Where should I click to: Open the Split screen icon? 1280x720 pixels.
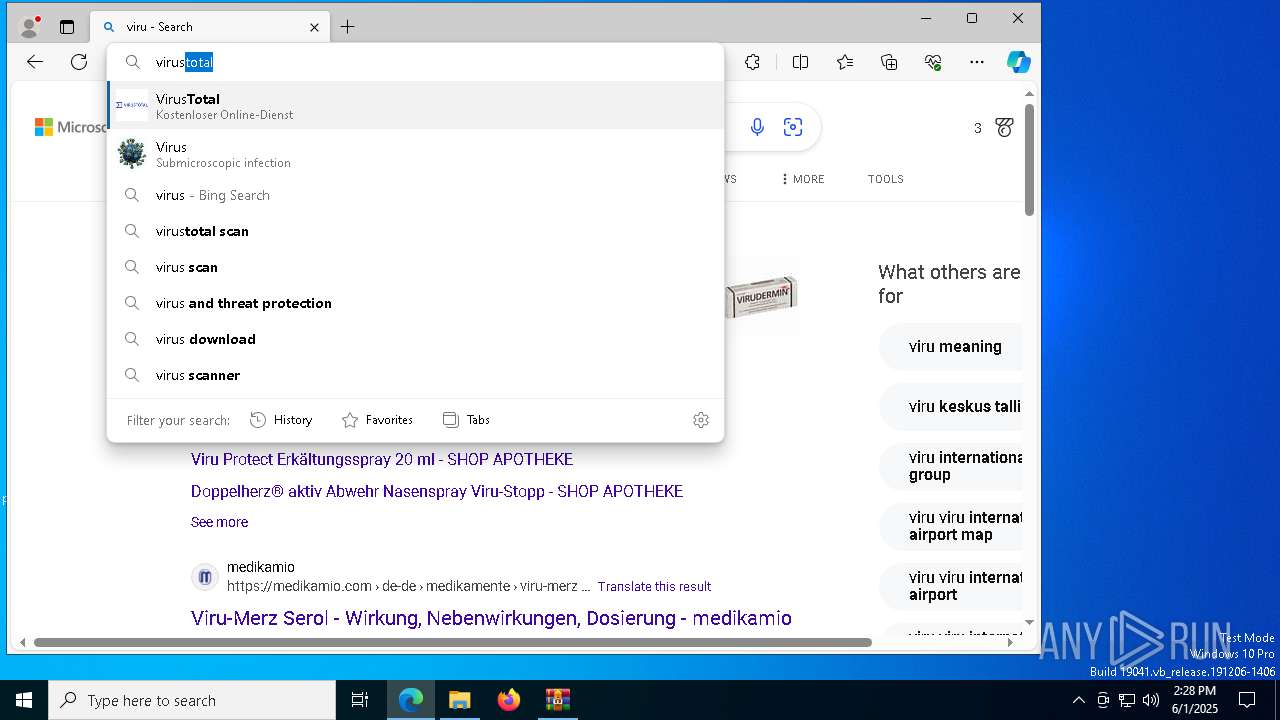coord(800,62)
